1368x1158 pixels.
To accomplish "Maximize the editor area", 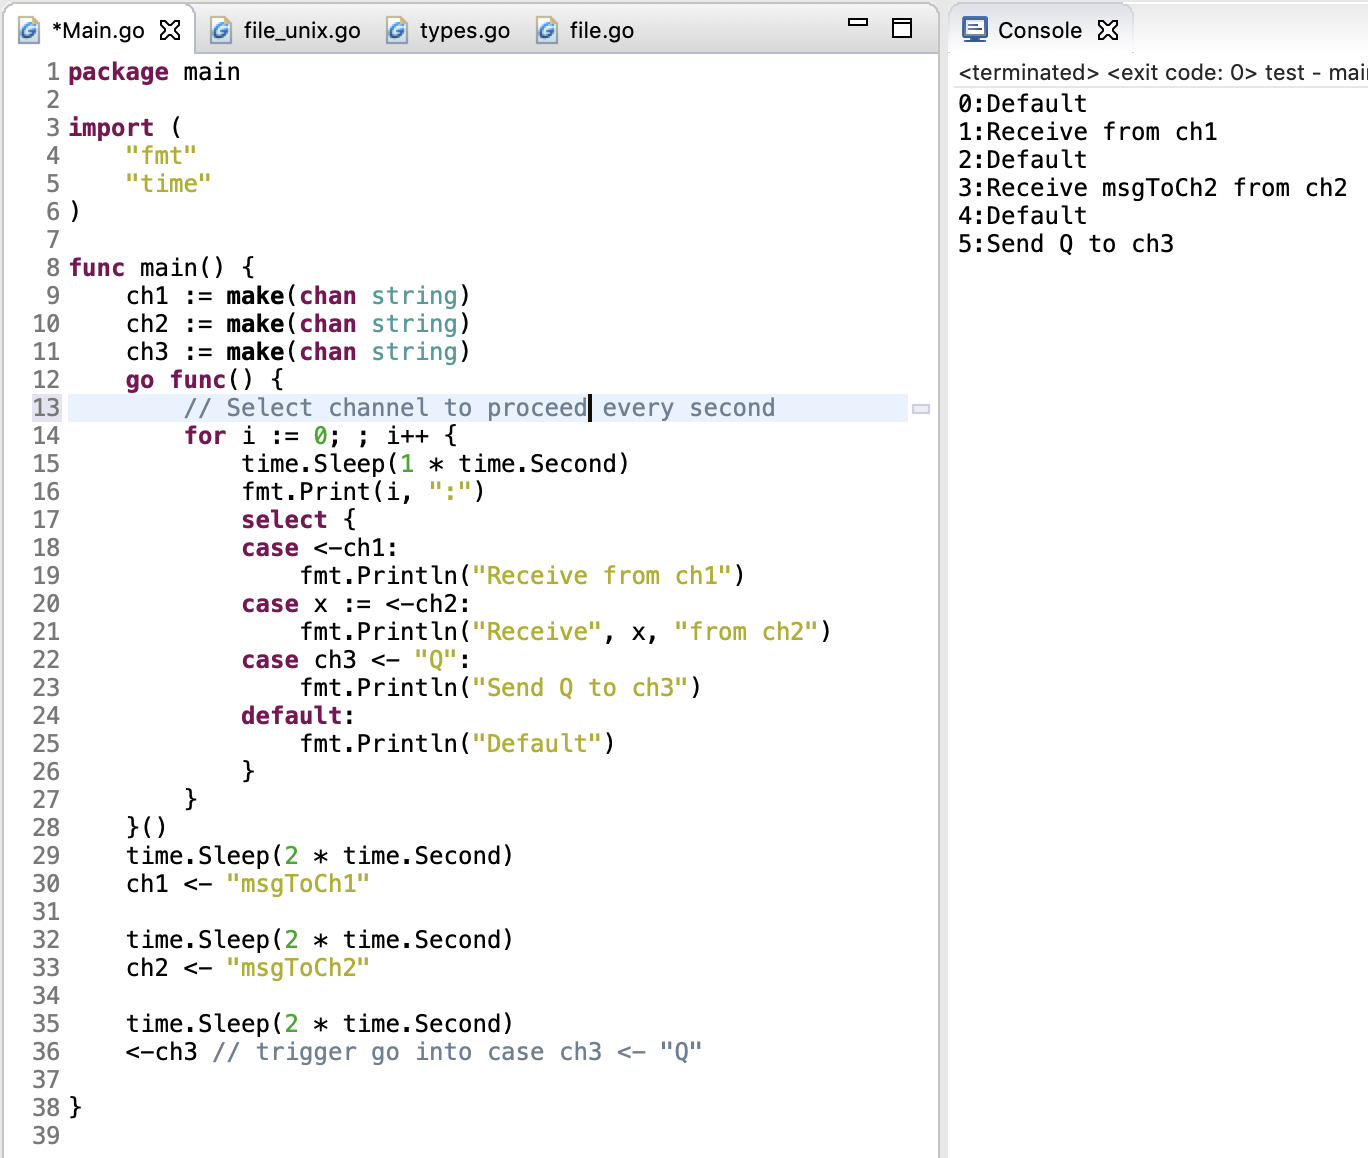I will click(902, 28).
